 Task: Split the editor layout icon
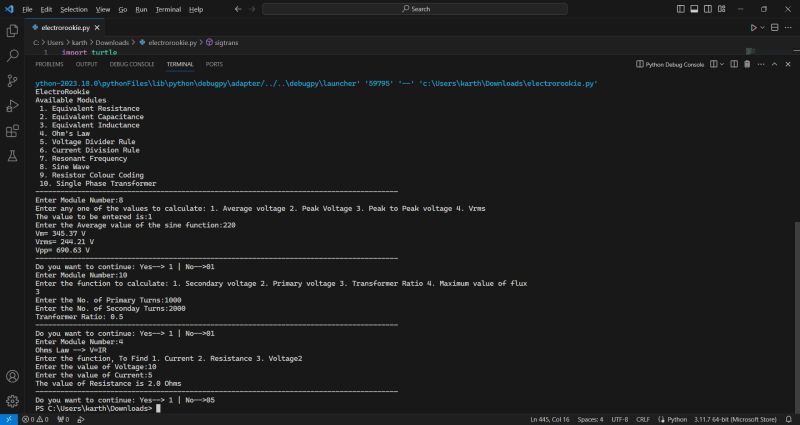[x=774, y=28]
